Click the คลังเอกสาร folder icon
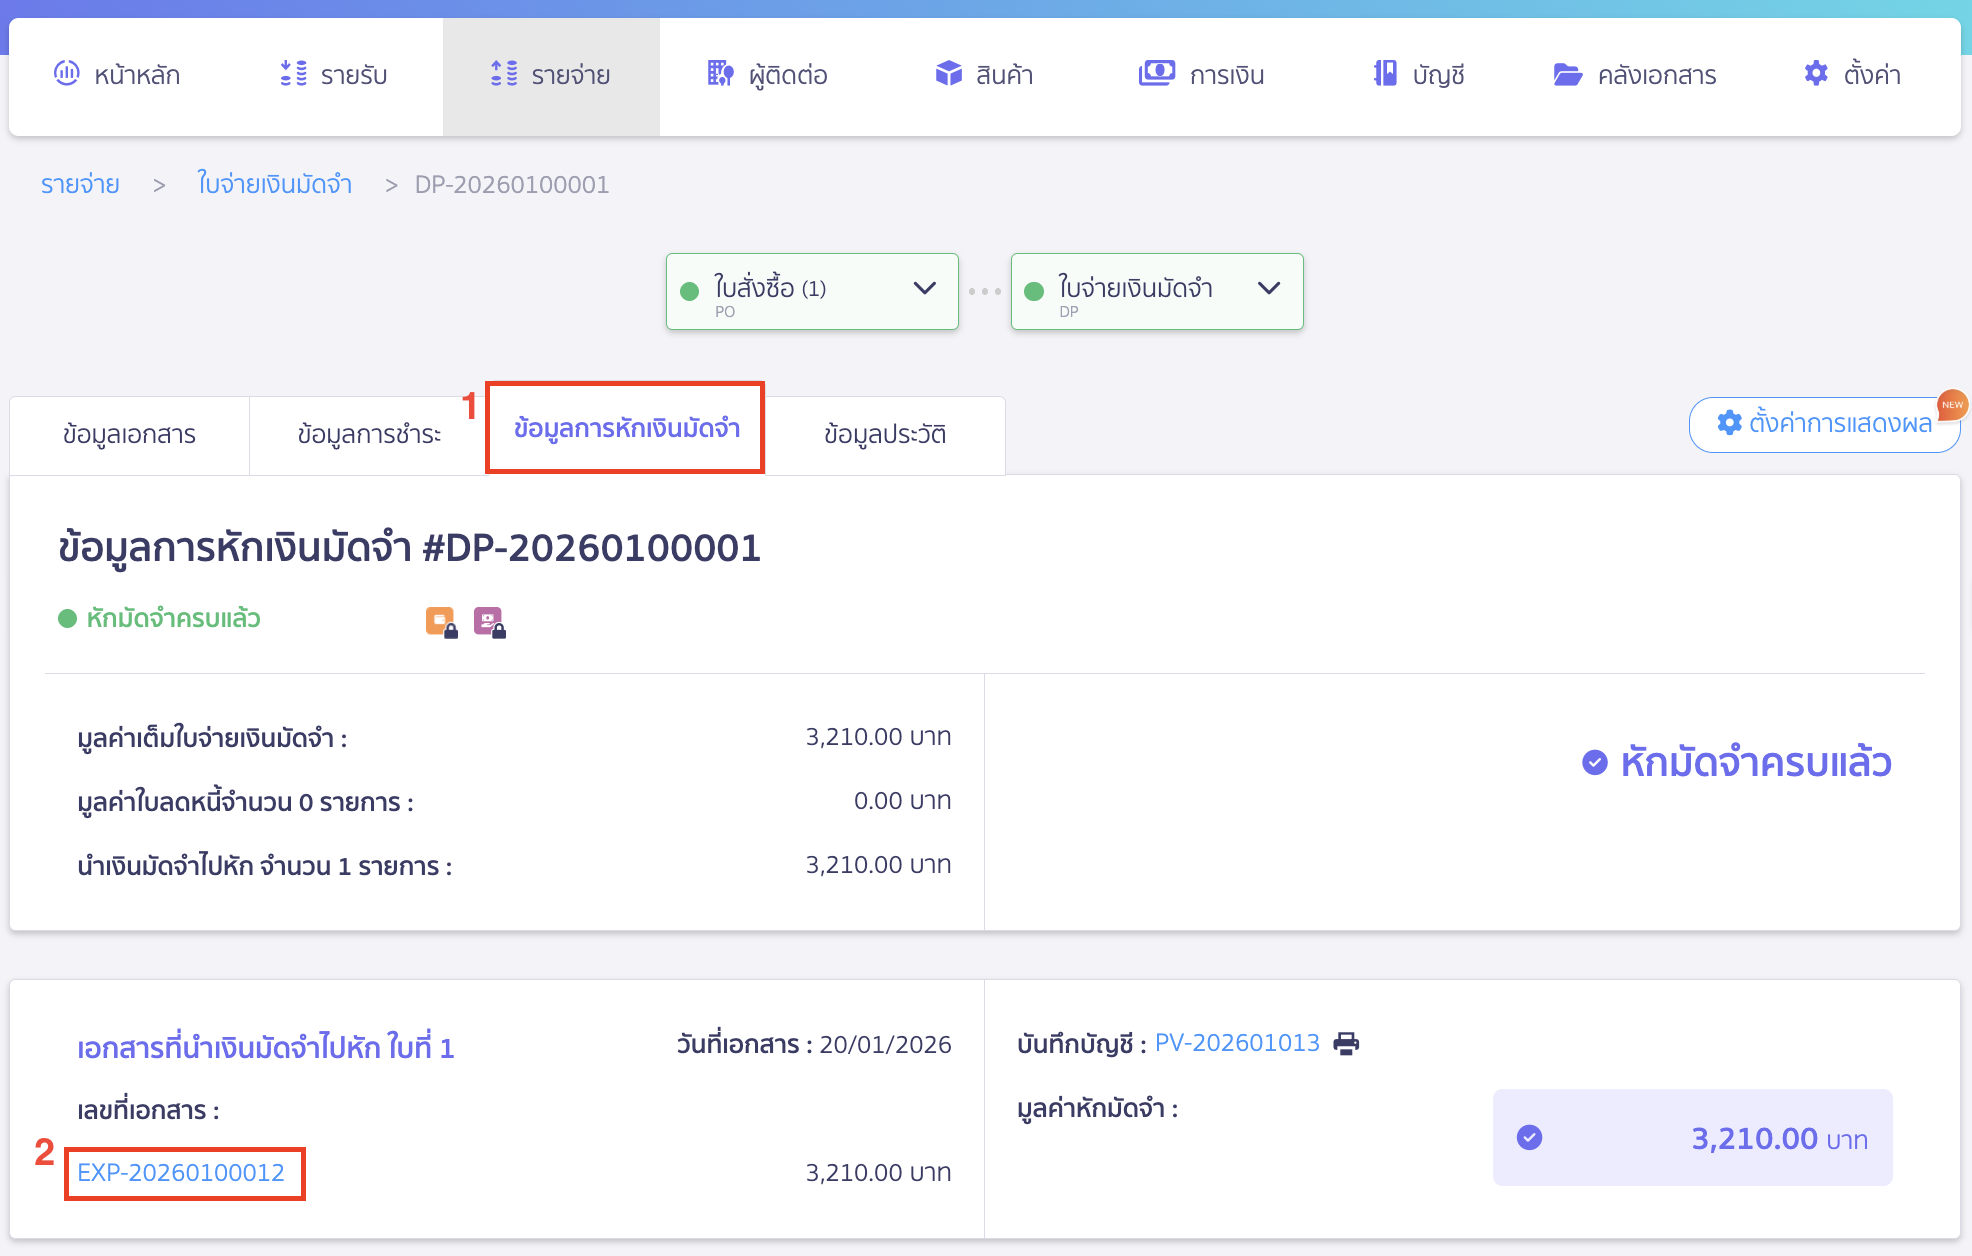The image size is (1972, 1256). (x=1567, y=74)
